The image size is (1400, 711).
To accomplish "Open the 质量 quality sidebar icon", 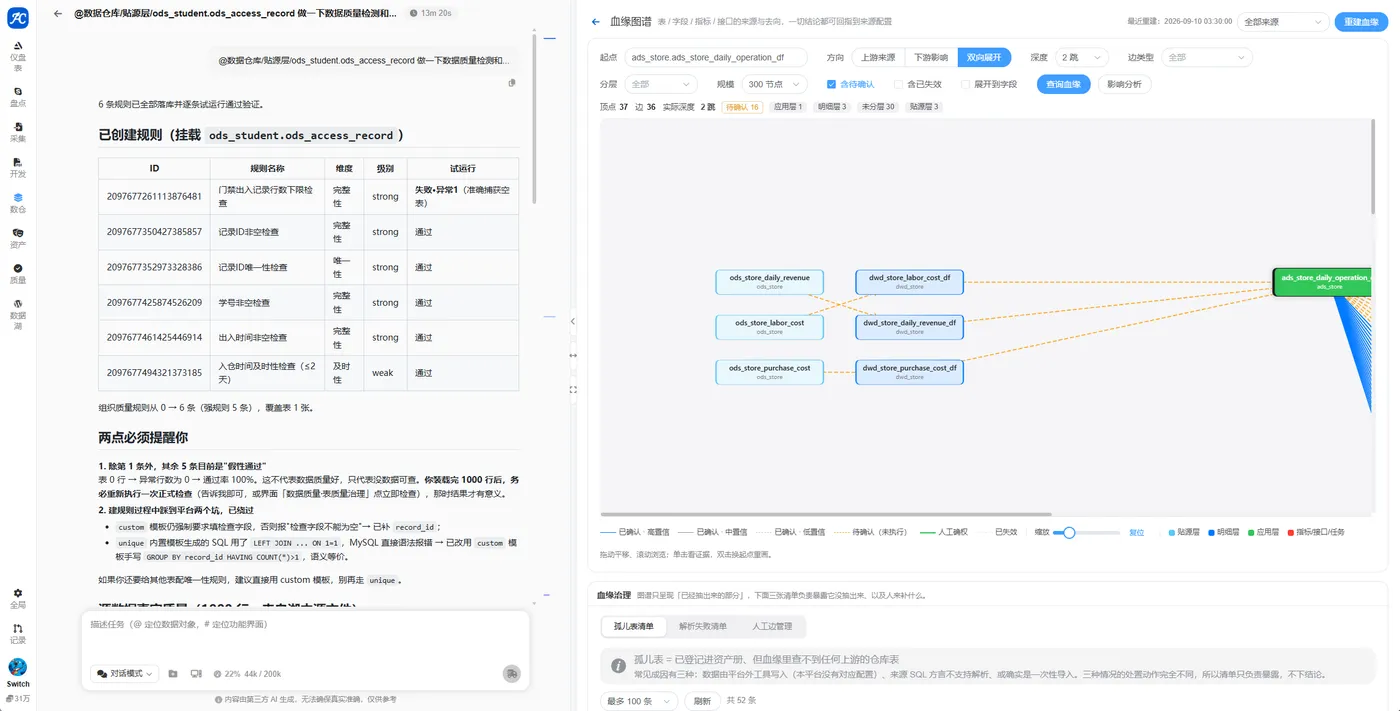I will tap(18, 274).
